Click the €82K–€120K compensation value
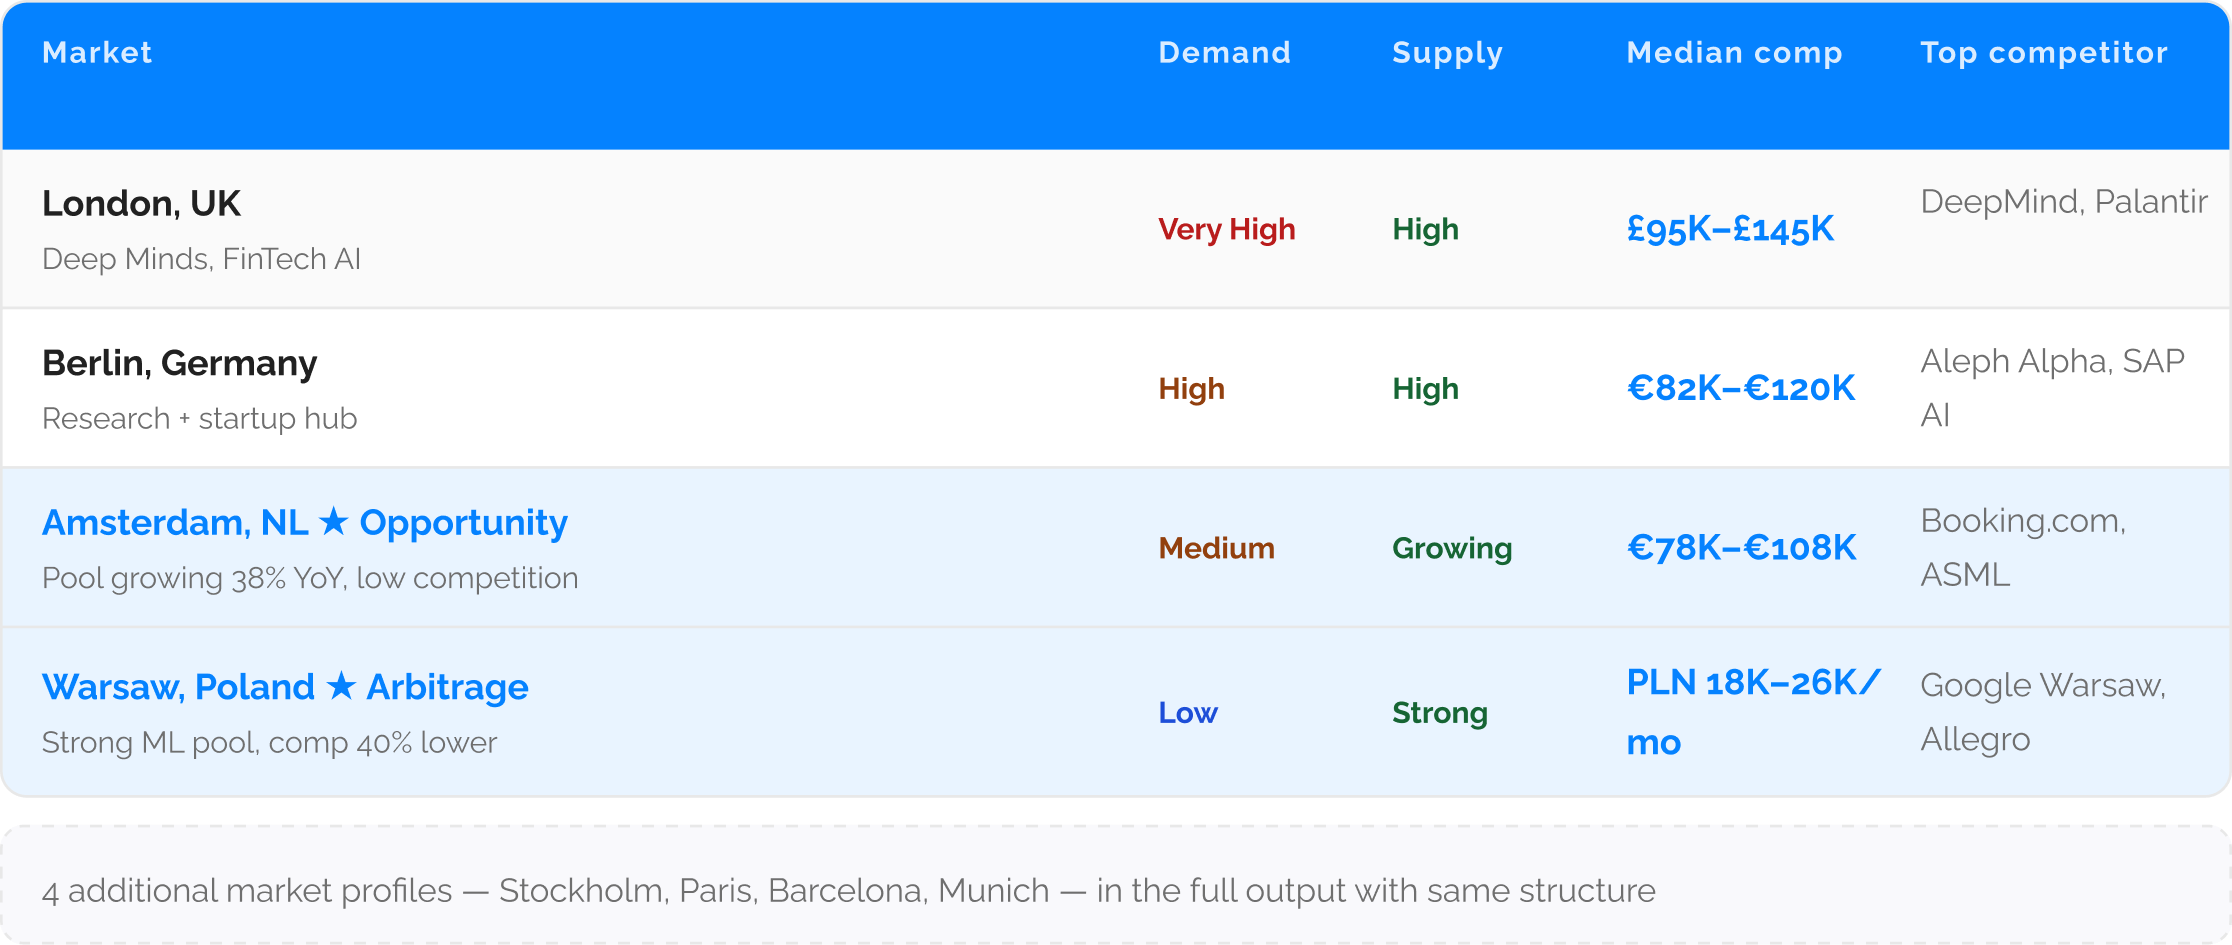Image resolution: width=2232 pixels, height=945 pixels. point(1741,388)
